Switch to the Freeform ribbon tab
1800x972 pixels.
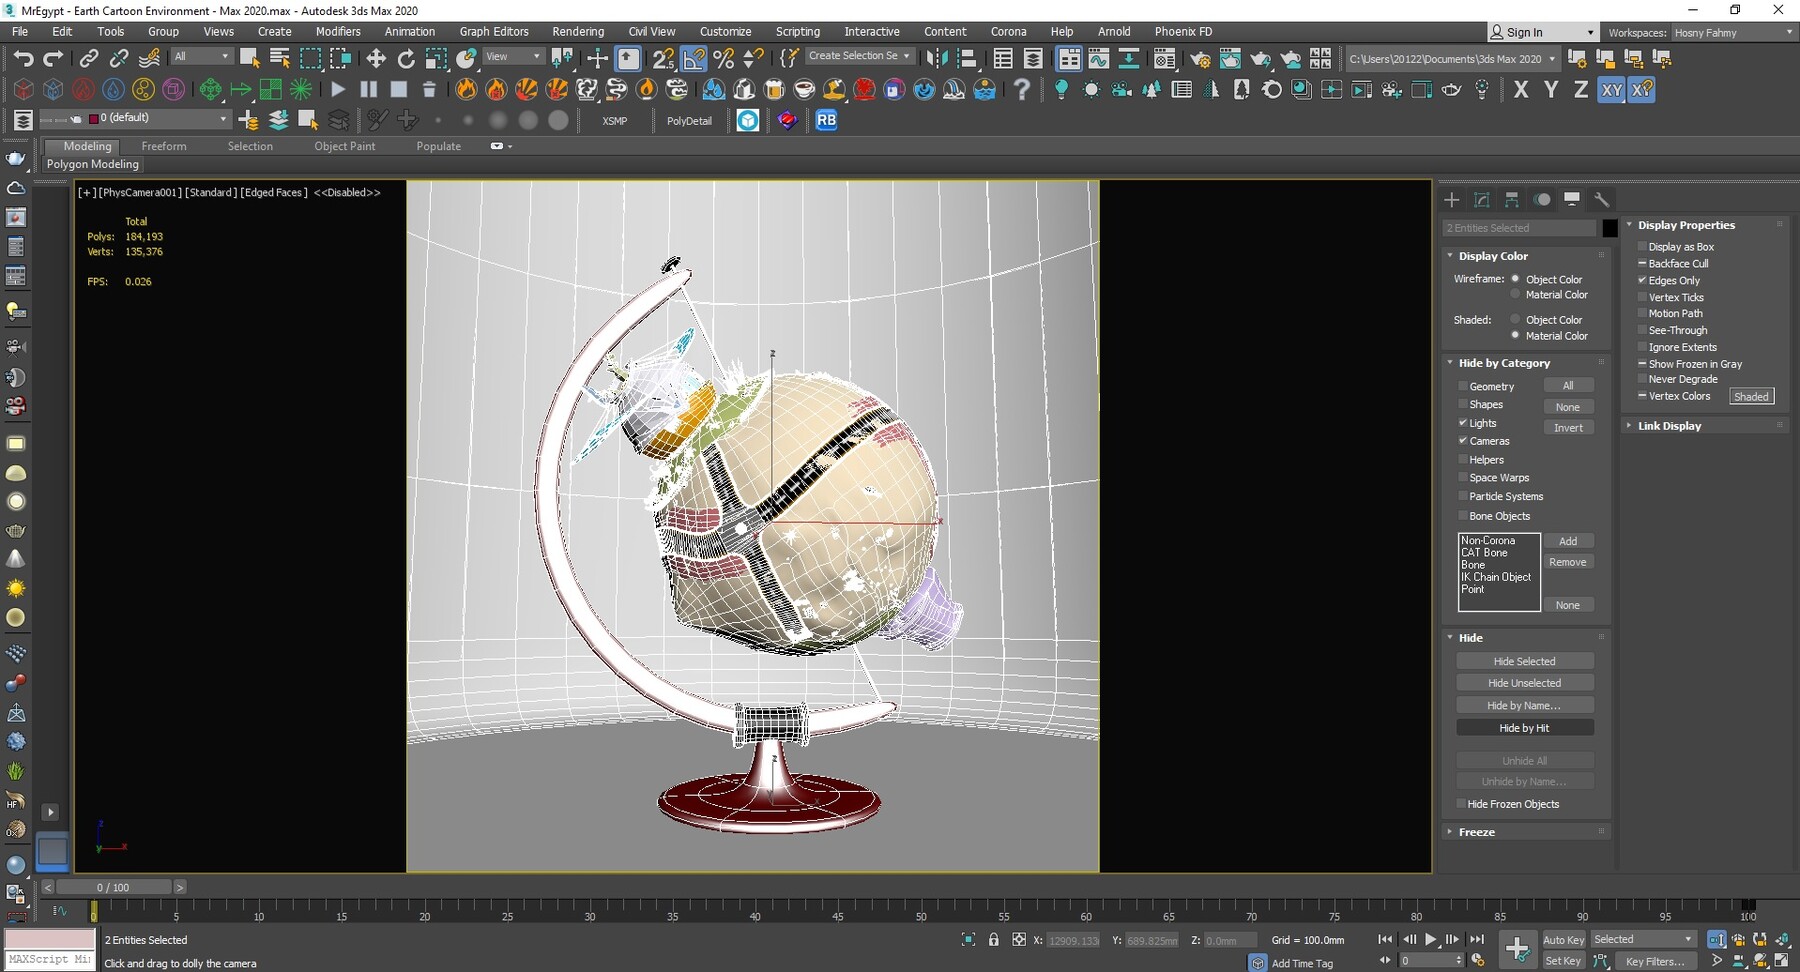[164, 146]
